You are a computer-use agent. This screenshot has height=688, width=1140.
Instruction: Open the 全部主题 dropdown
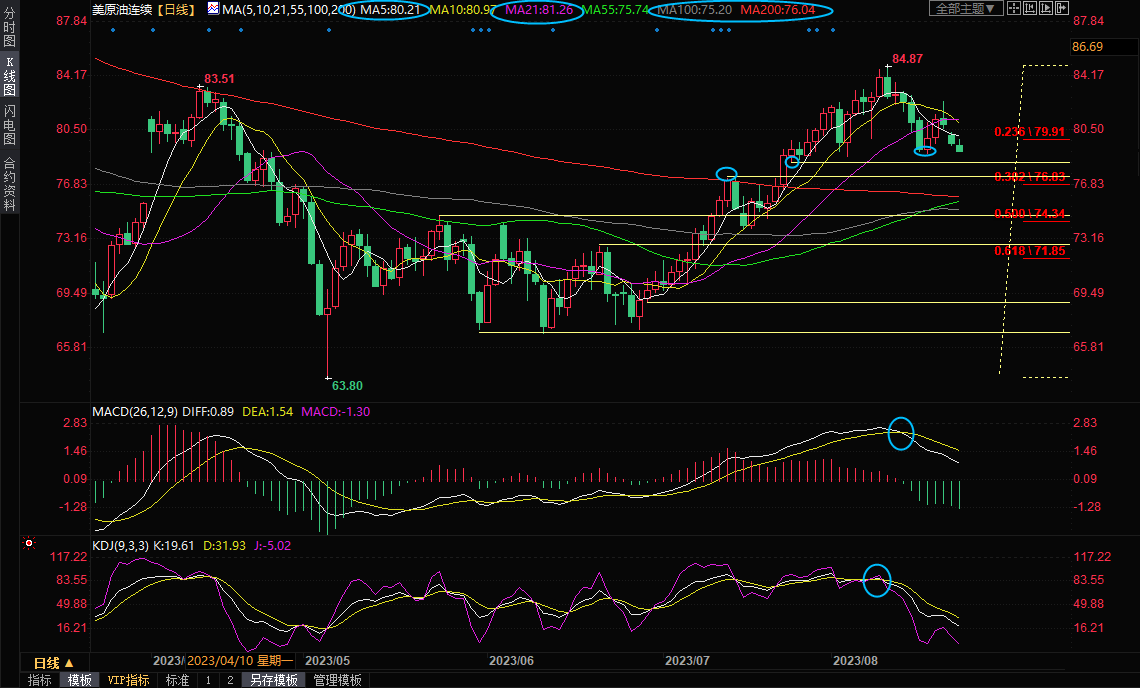pyautogui.click(x=966, y=8)
